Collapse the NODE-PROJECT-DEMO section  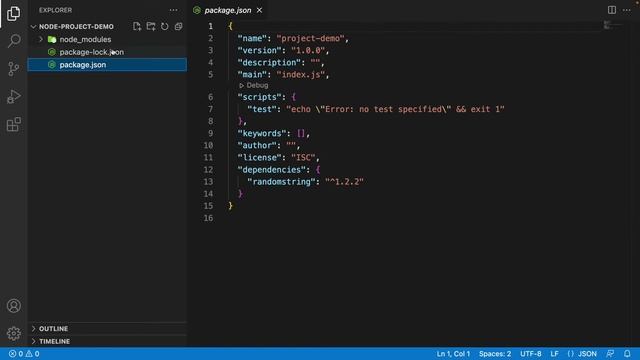pos(76,27)
